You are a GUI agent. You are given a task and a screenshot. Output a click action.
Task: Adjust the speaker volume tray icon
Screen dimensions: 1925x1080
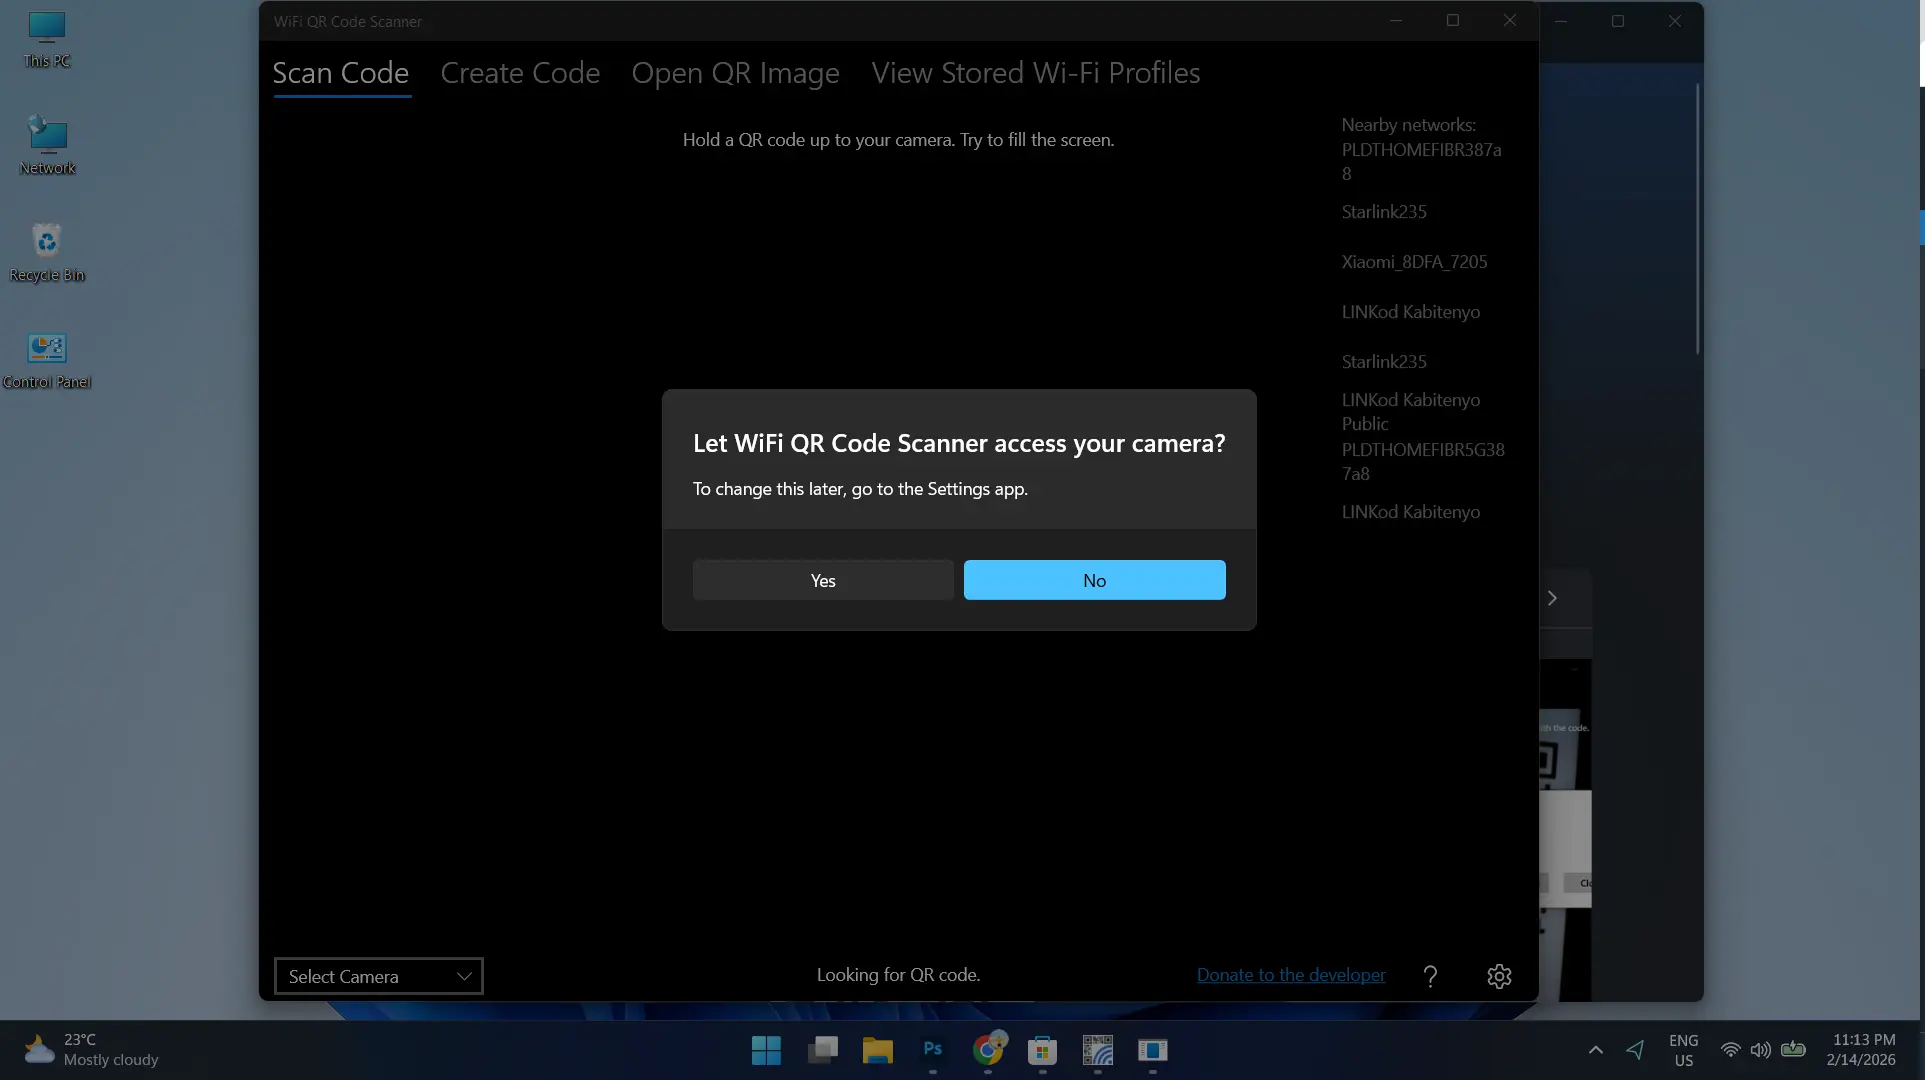1761,1050
